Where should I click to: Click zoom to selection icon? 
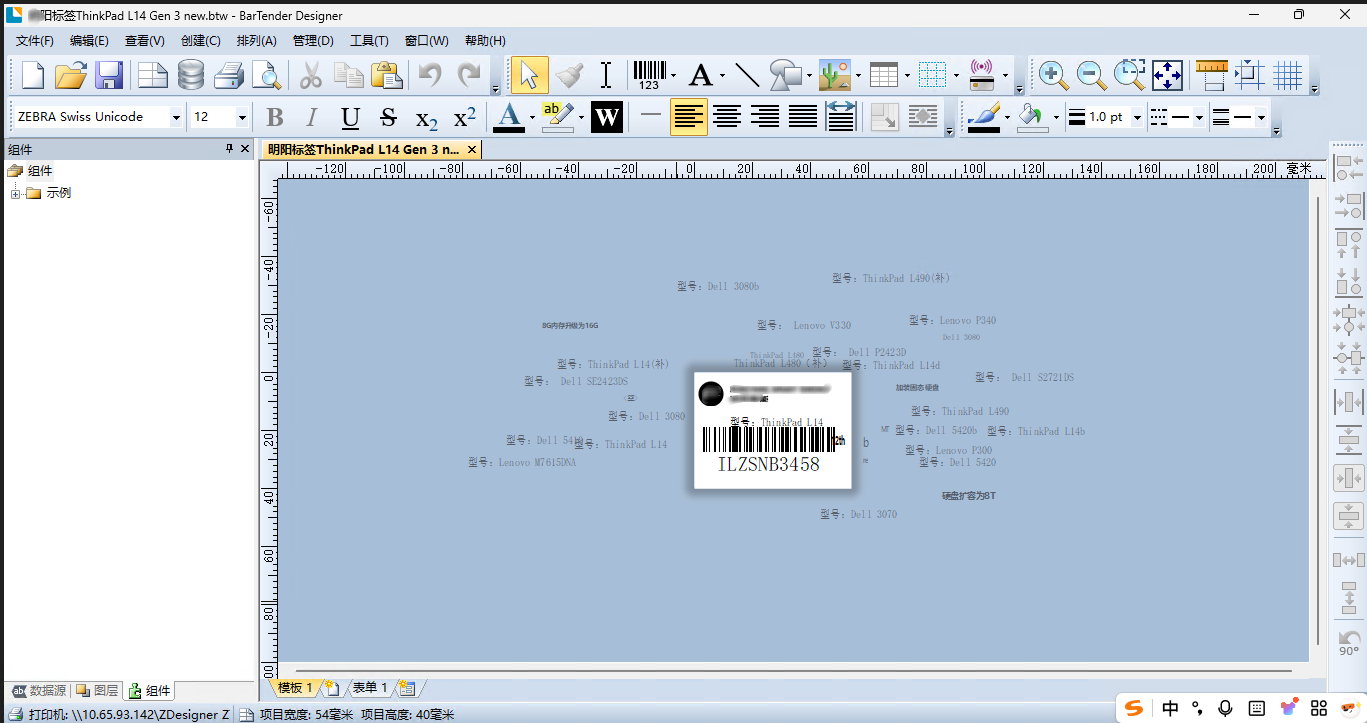[1129, 75]
